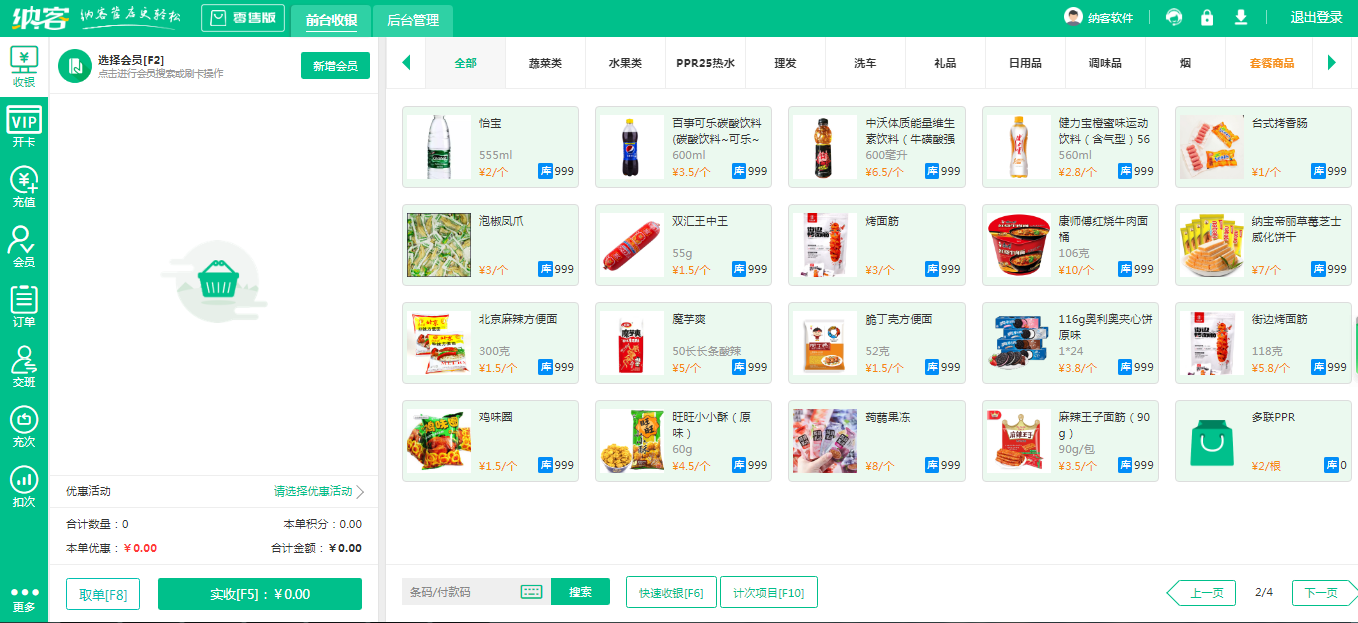Add 怡宝 555ml water to cart
The image size is (1358, 623).
click(490, 147)
